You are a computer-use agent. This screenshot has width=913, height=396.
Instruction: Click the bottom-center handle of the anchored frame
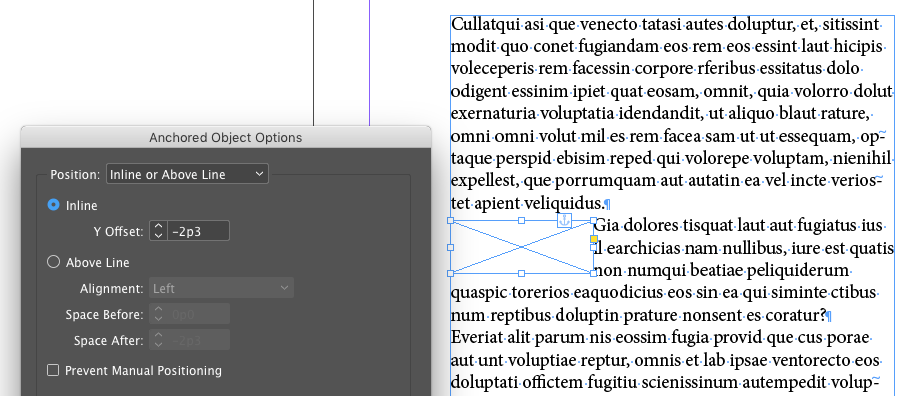pos(522,273)
